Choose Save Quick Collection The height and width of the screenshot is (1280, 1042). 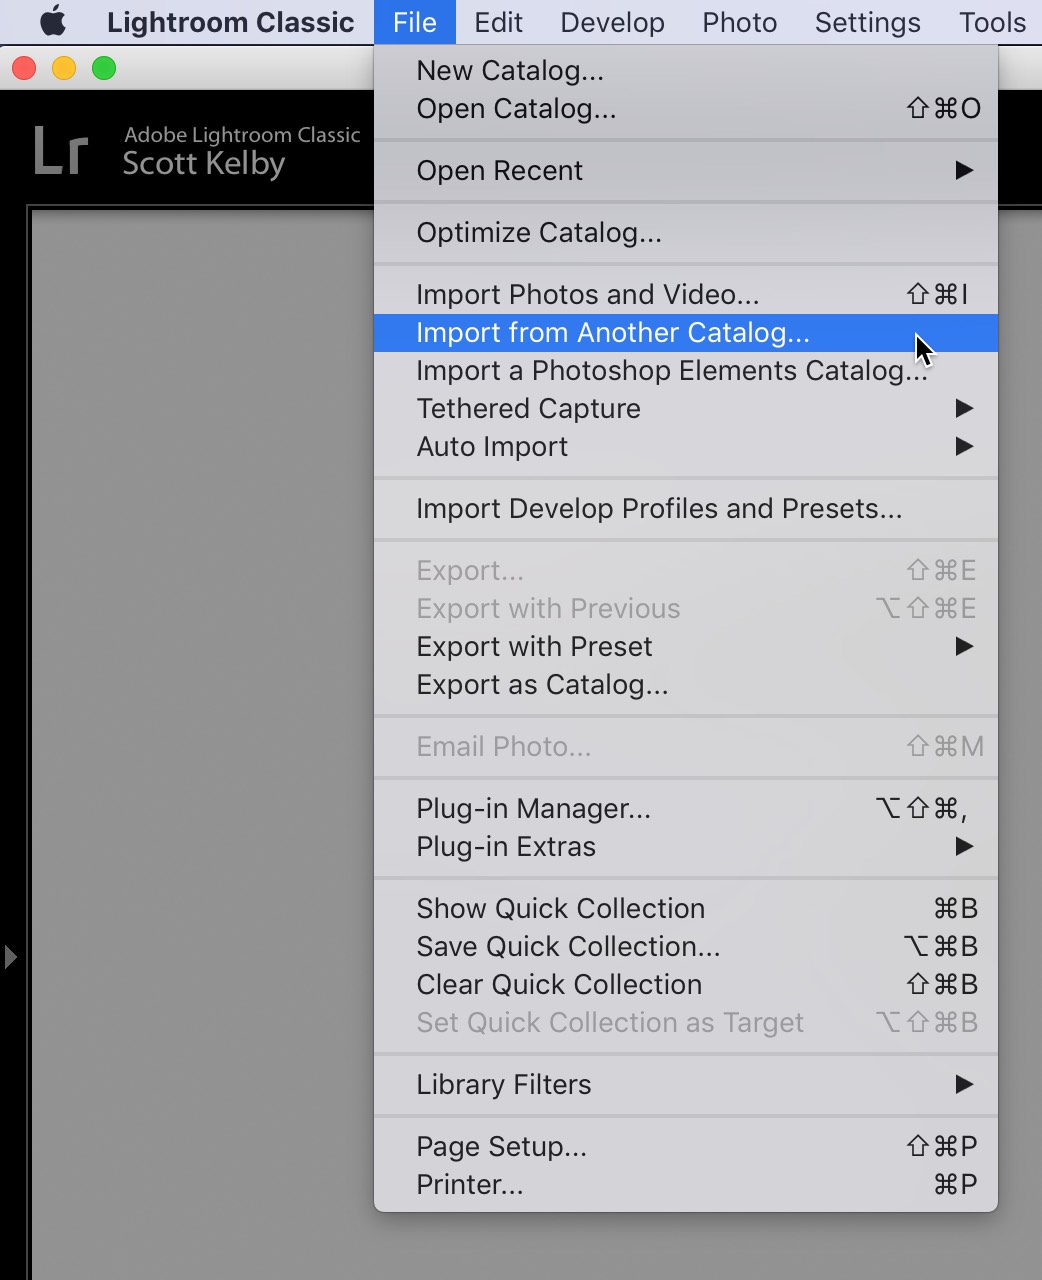tap(686, 947)
